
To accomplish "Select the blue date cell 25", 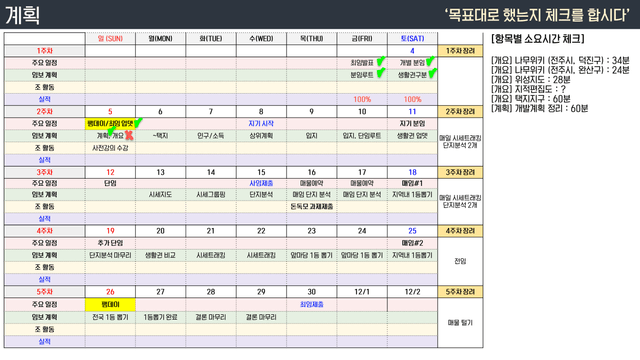I will click(412, 231).
